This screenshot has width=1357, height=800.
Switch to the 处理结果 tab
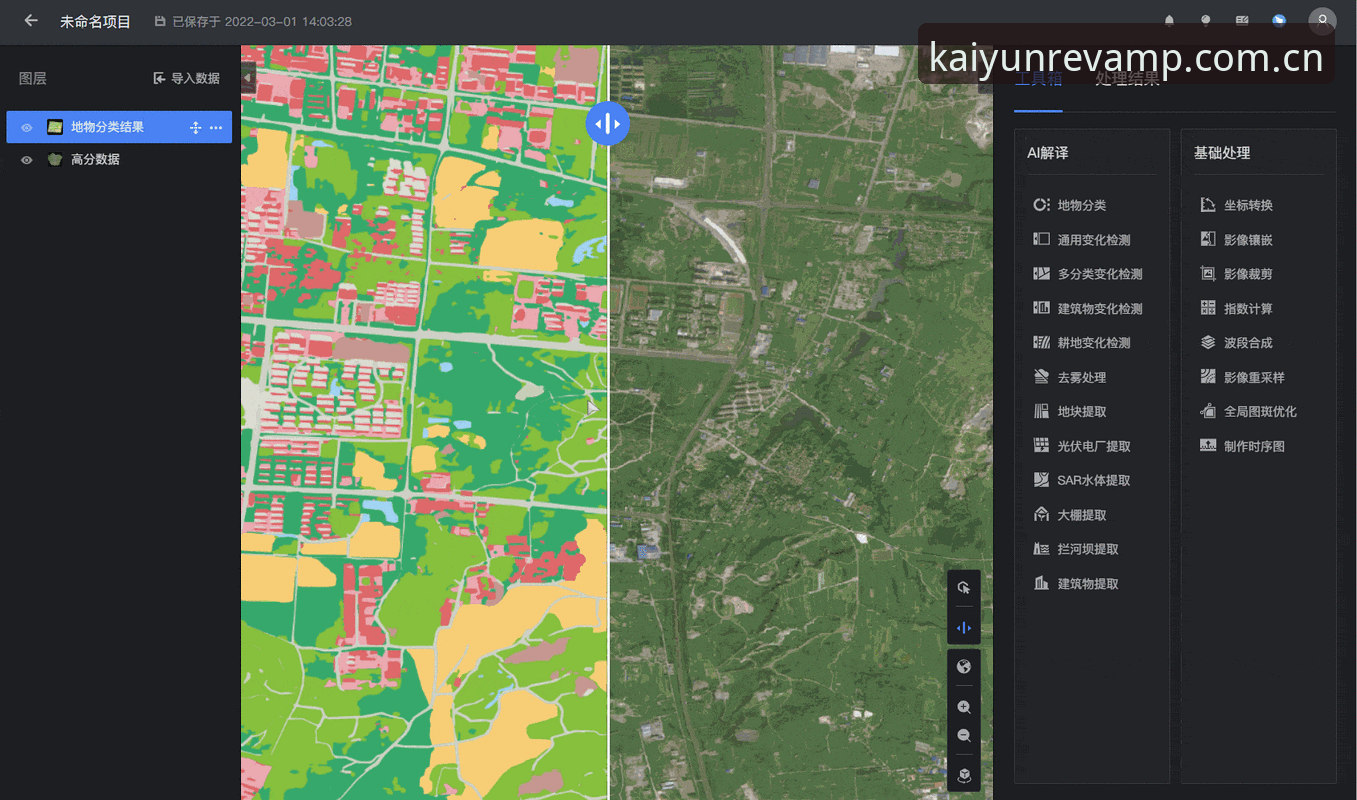tap(1127, 79)
